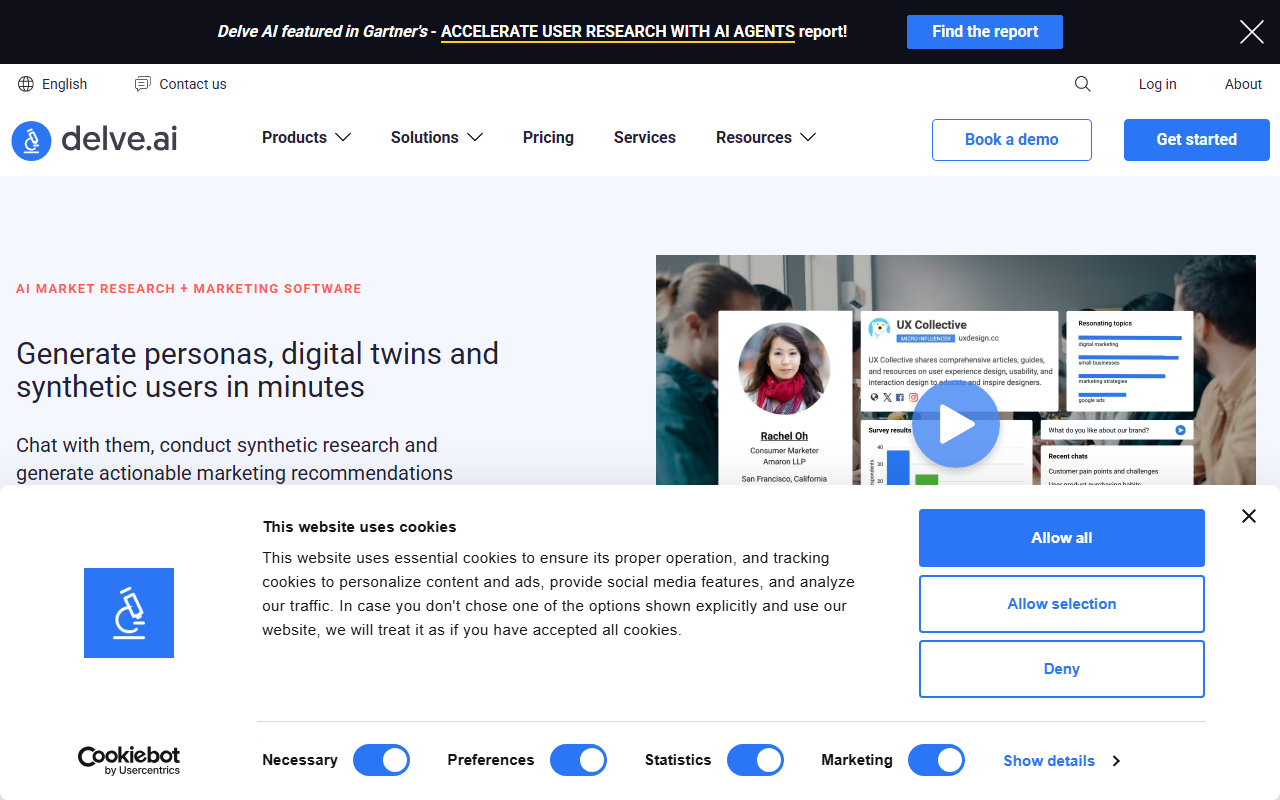
Task: Switch off Marketing cookies toggle
Action: pyautogui.click(x=936, y=760)
